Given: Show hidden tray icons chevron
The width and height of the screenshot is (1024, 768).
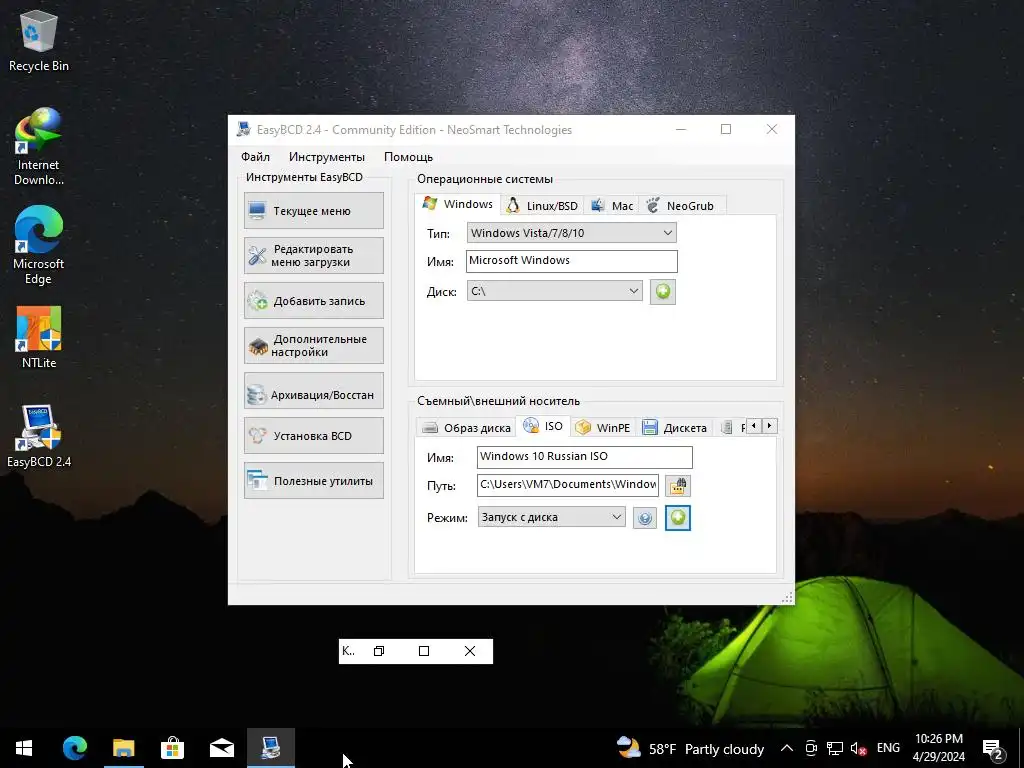Looking at the screenshot, I should pyautogui.click(x=787, y=748).
